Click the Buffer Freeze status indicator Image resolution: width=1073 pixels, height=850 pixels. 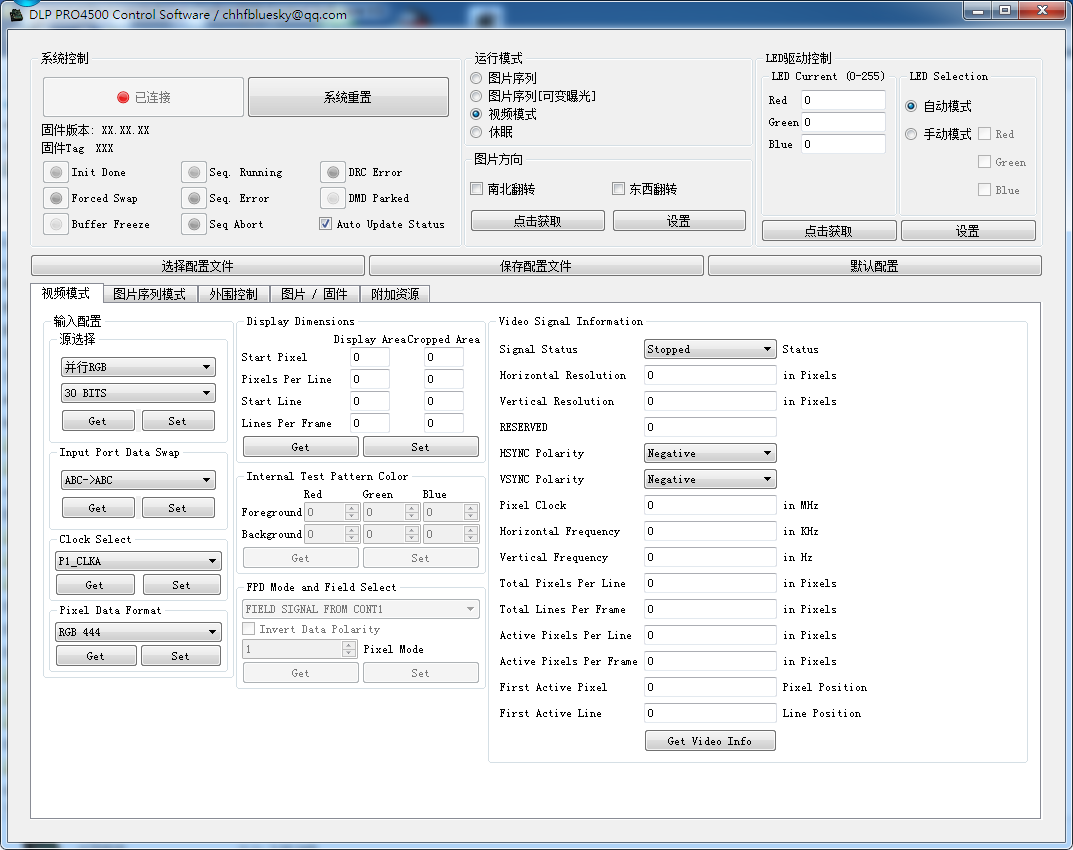[56, 224]
